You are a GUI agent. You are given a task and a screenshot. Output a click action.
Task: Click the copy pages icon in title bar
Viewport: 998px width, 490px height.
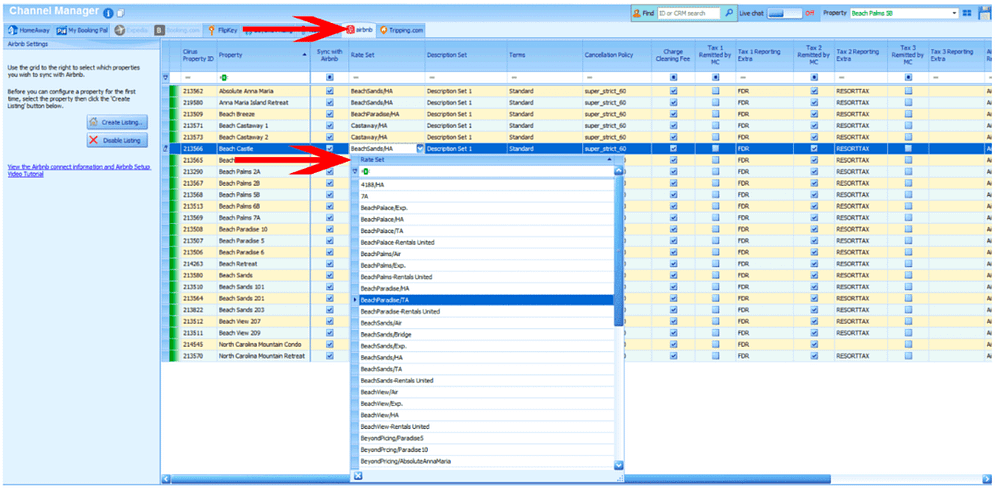click(x=121, y=13)
